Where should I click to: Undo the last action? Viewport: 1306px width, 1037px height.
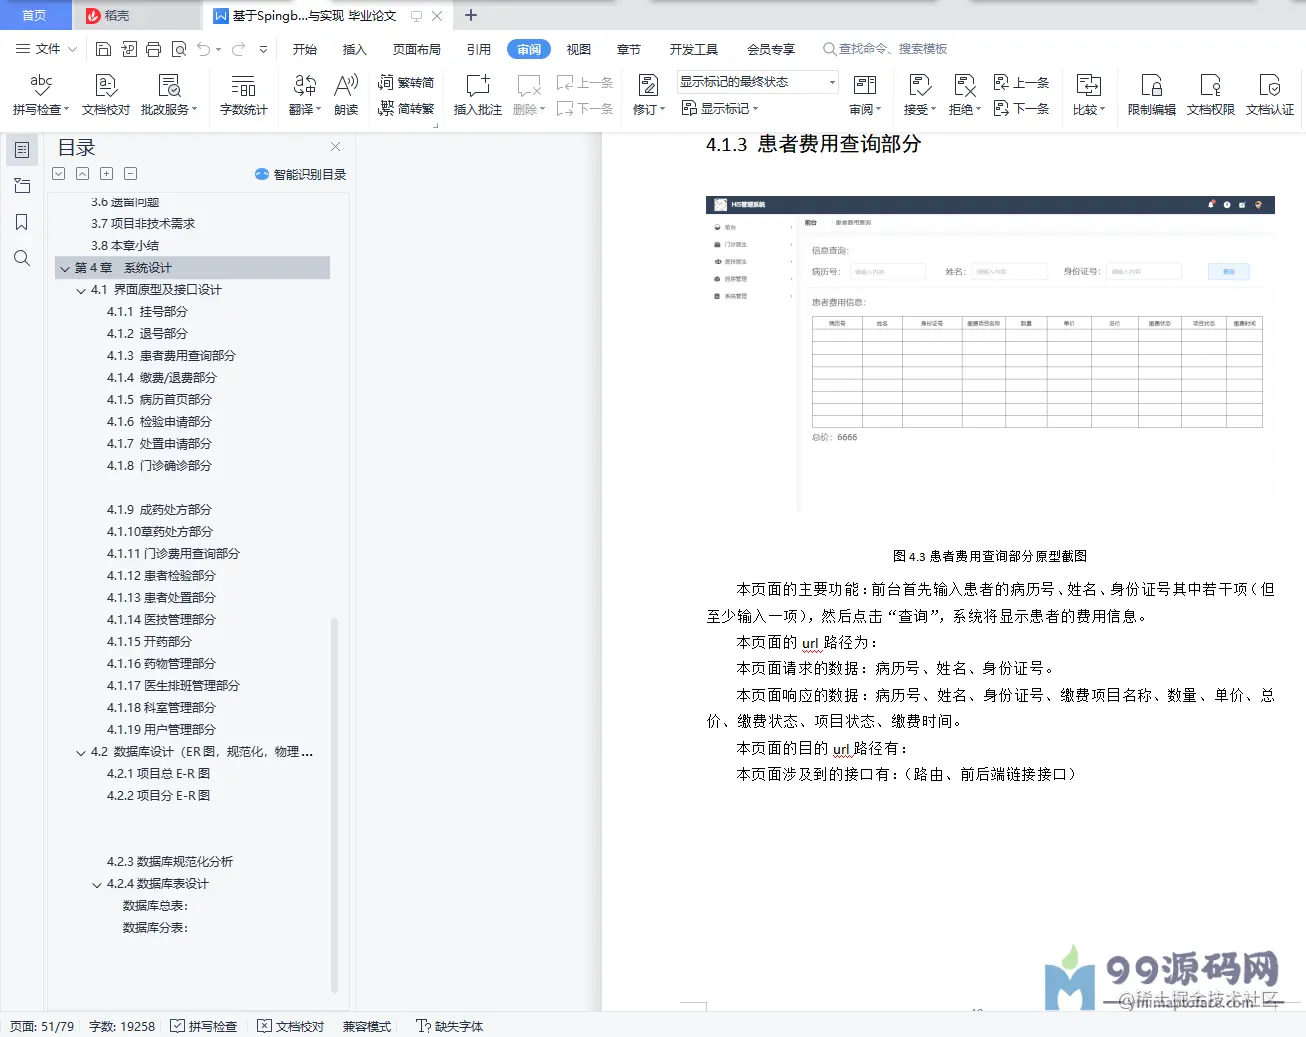(x=204, y=49)
